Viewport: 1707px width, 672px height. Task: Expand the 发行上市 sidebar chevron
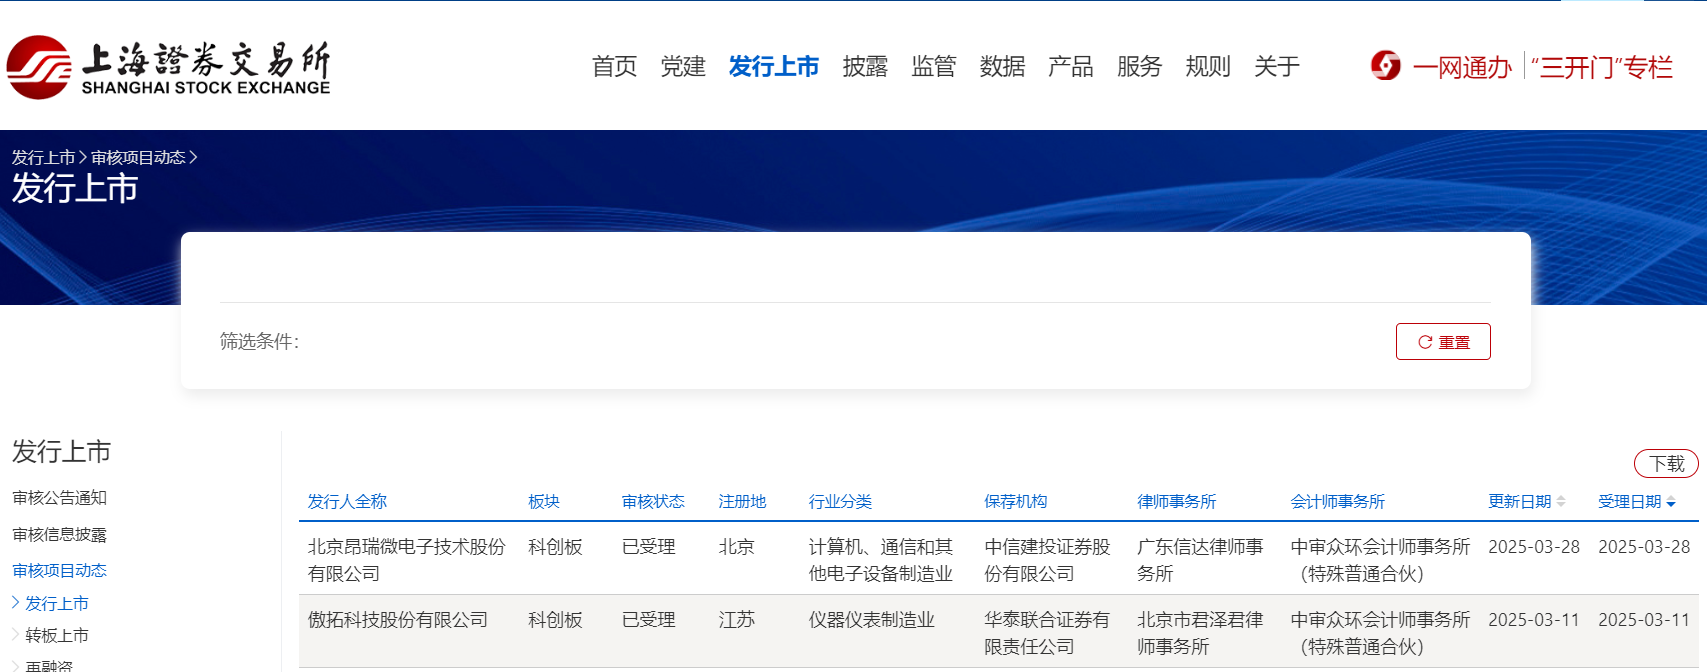pos(16,603)
